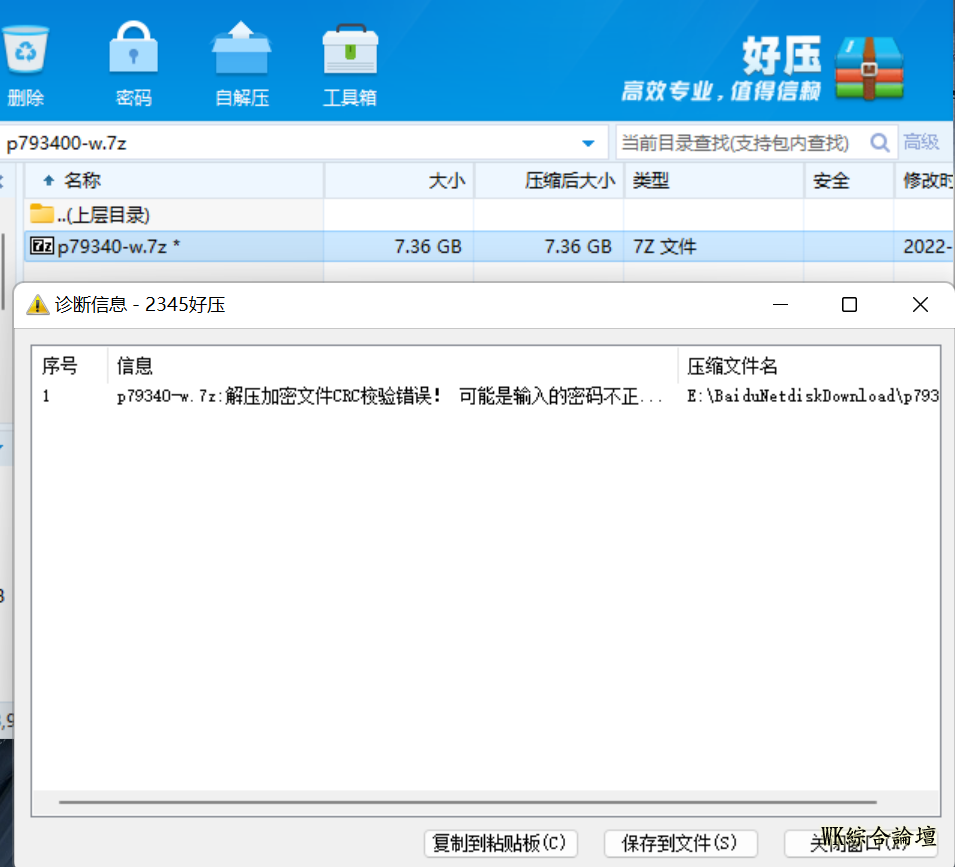Click the warning icon in the diagnostic title bar

(38, 304)
